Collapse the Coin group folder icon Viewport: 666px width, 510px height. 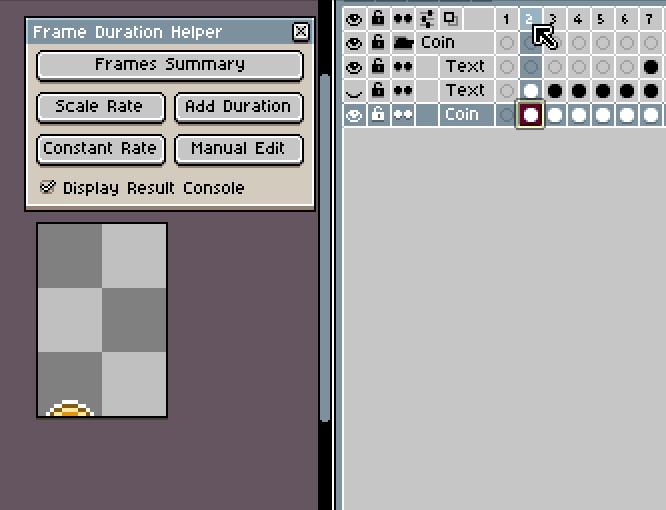pos(404,43)
